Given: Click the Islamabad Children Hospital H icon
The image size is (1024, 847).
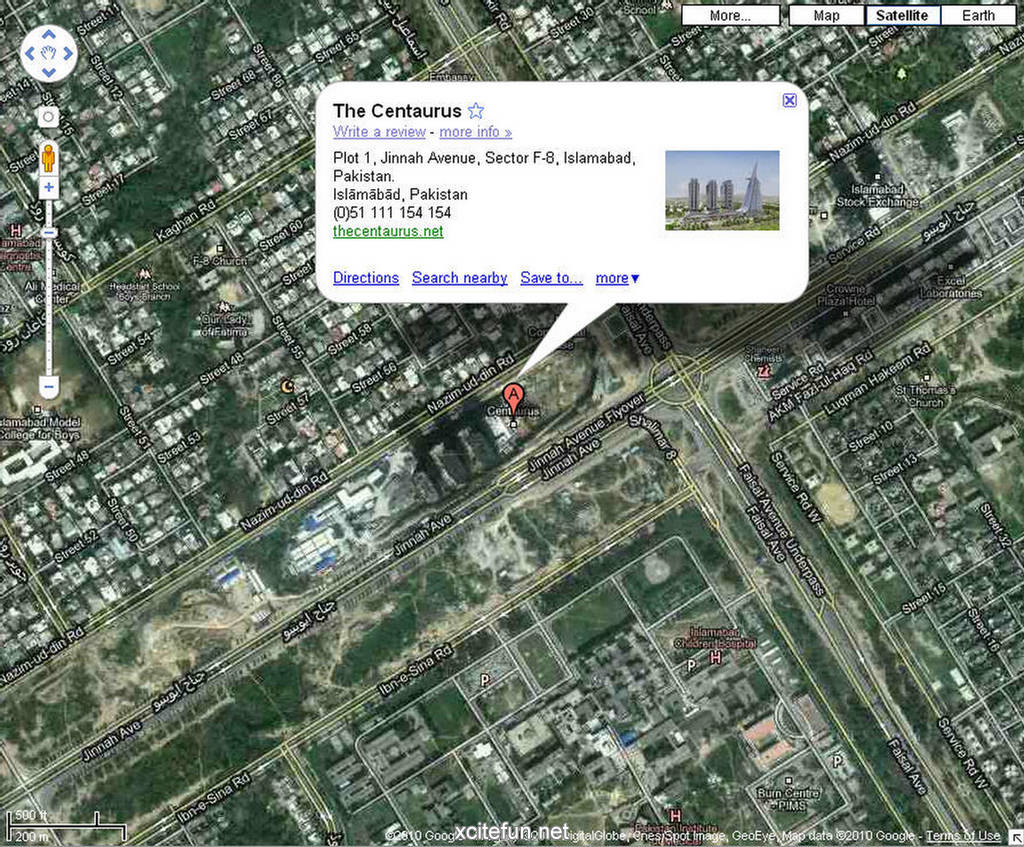Looking at the screenshot, I should point(715,659).
